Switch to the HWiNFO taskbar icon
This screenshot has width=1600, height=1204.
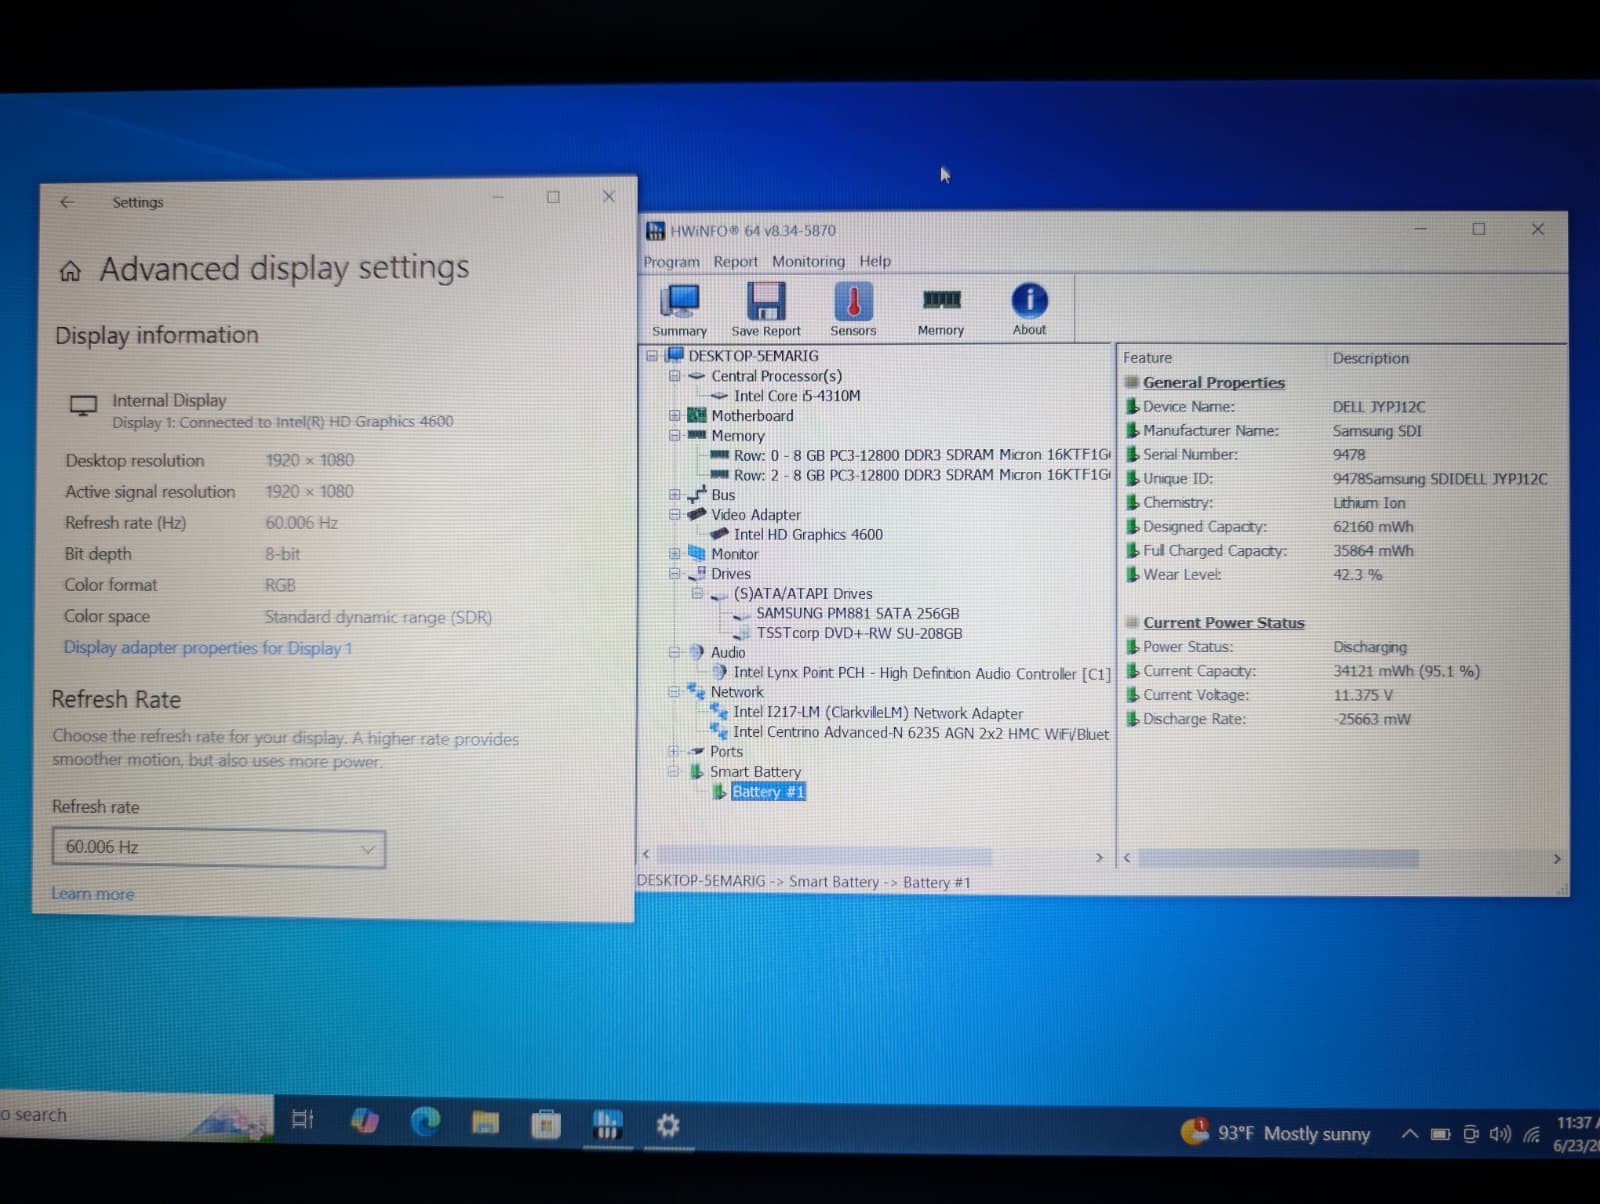607,1125
